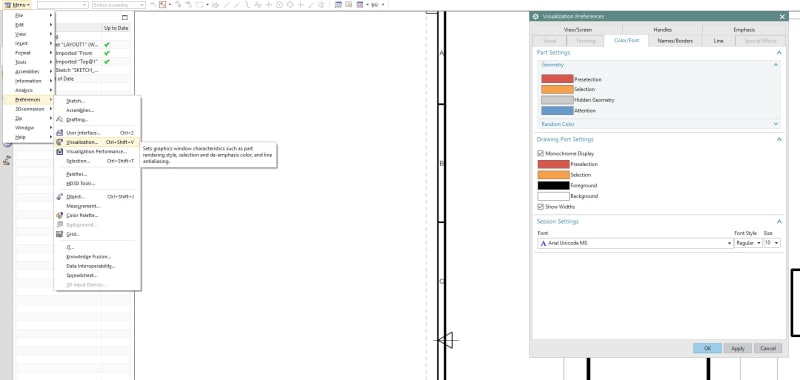This screenshot has height=380, width=800.
Task: Open the Help menu
Action: pos(29,137)
